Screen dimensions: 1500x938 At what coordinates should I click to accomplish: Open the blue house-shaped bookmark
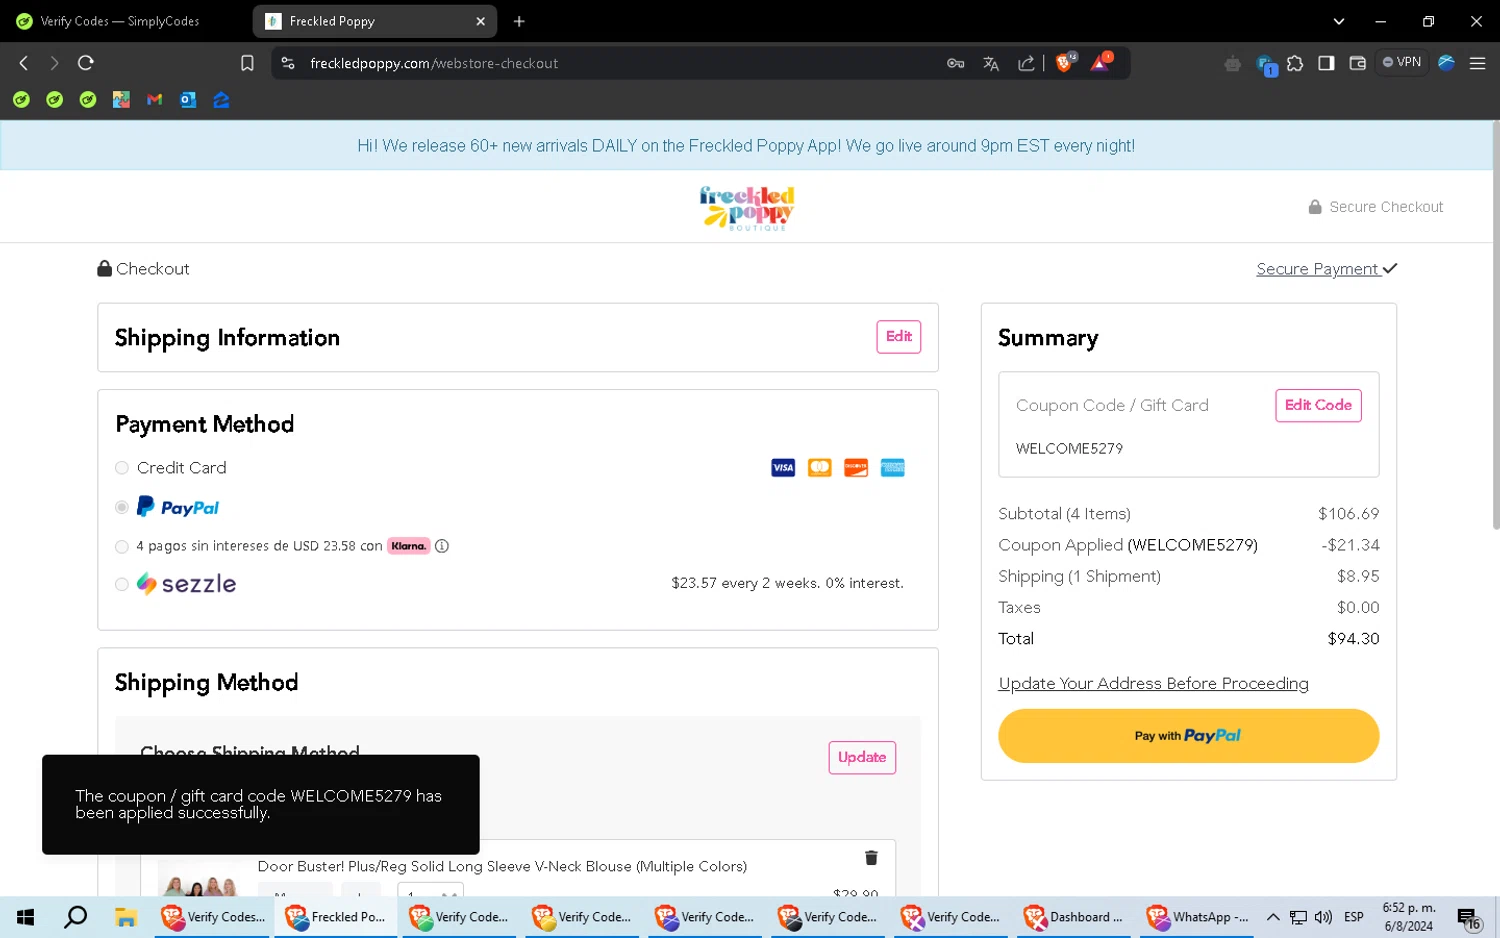pos(221,99)
